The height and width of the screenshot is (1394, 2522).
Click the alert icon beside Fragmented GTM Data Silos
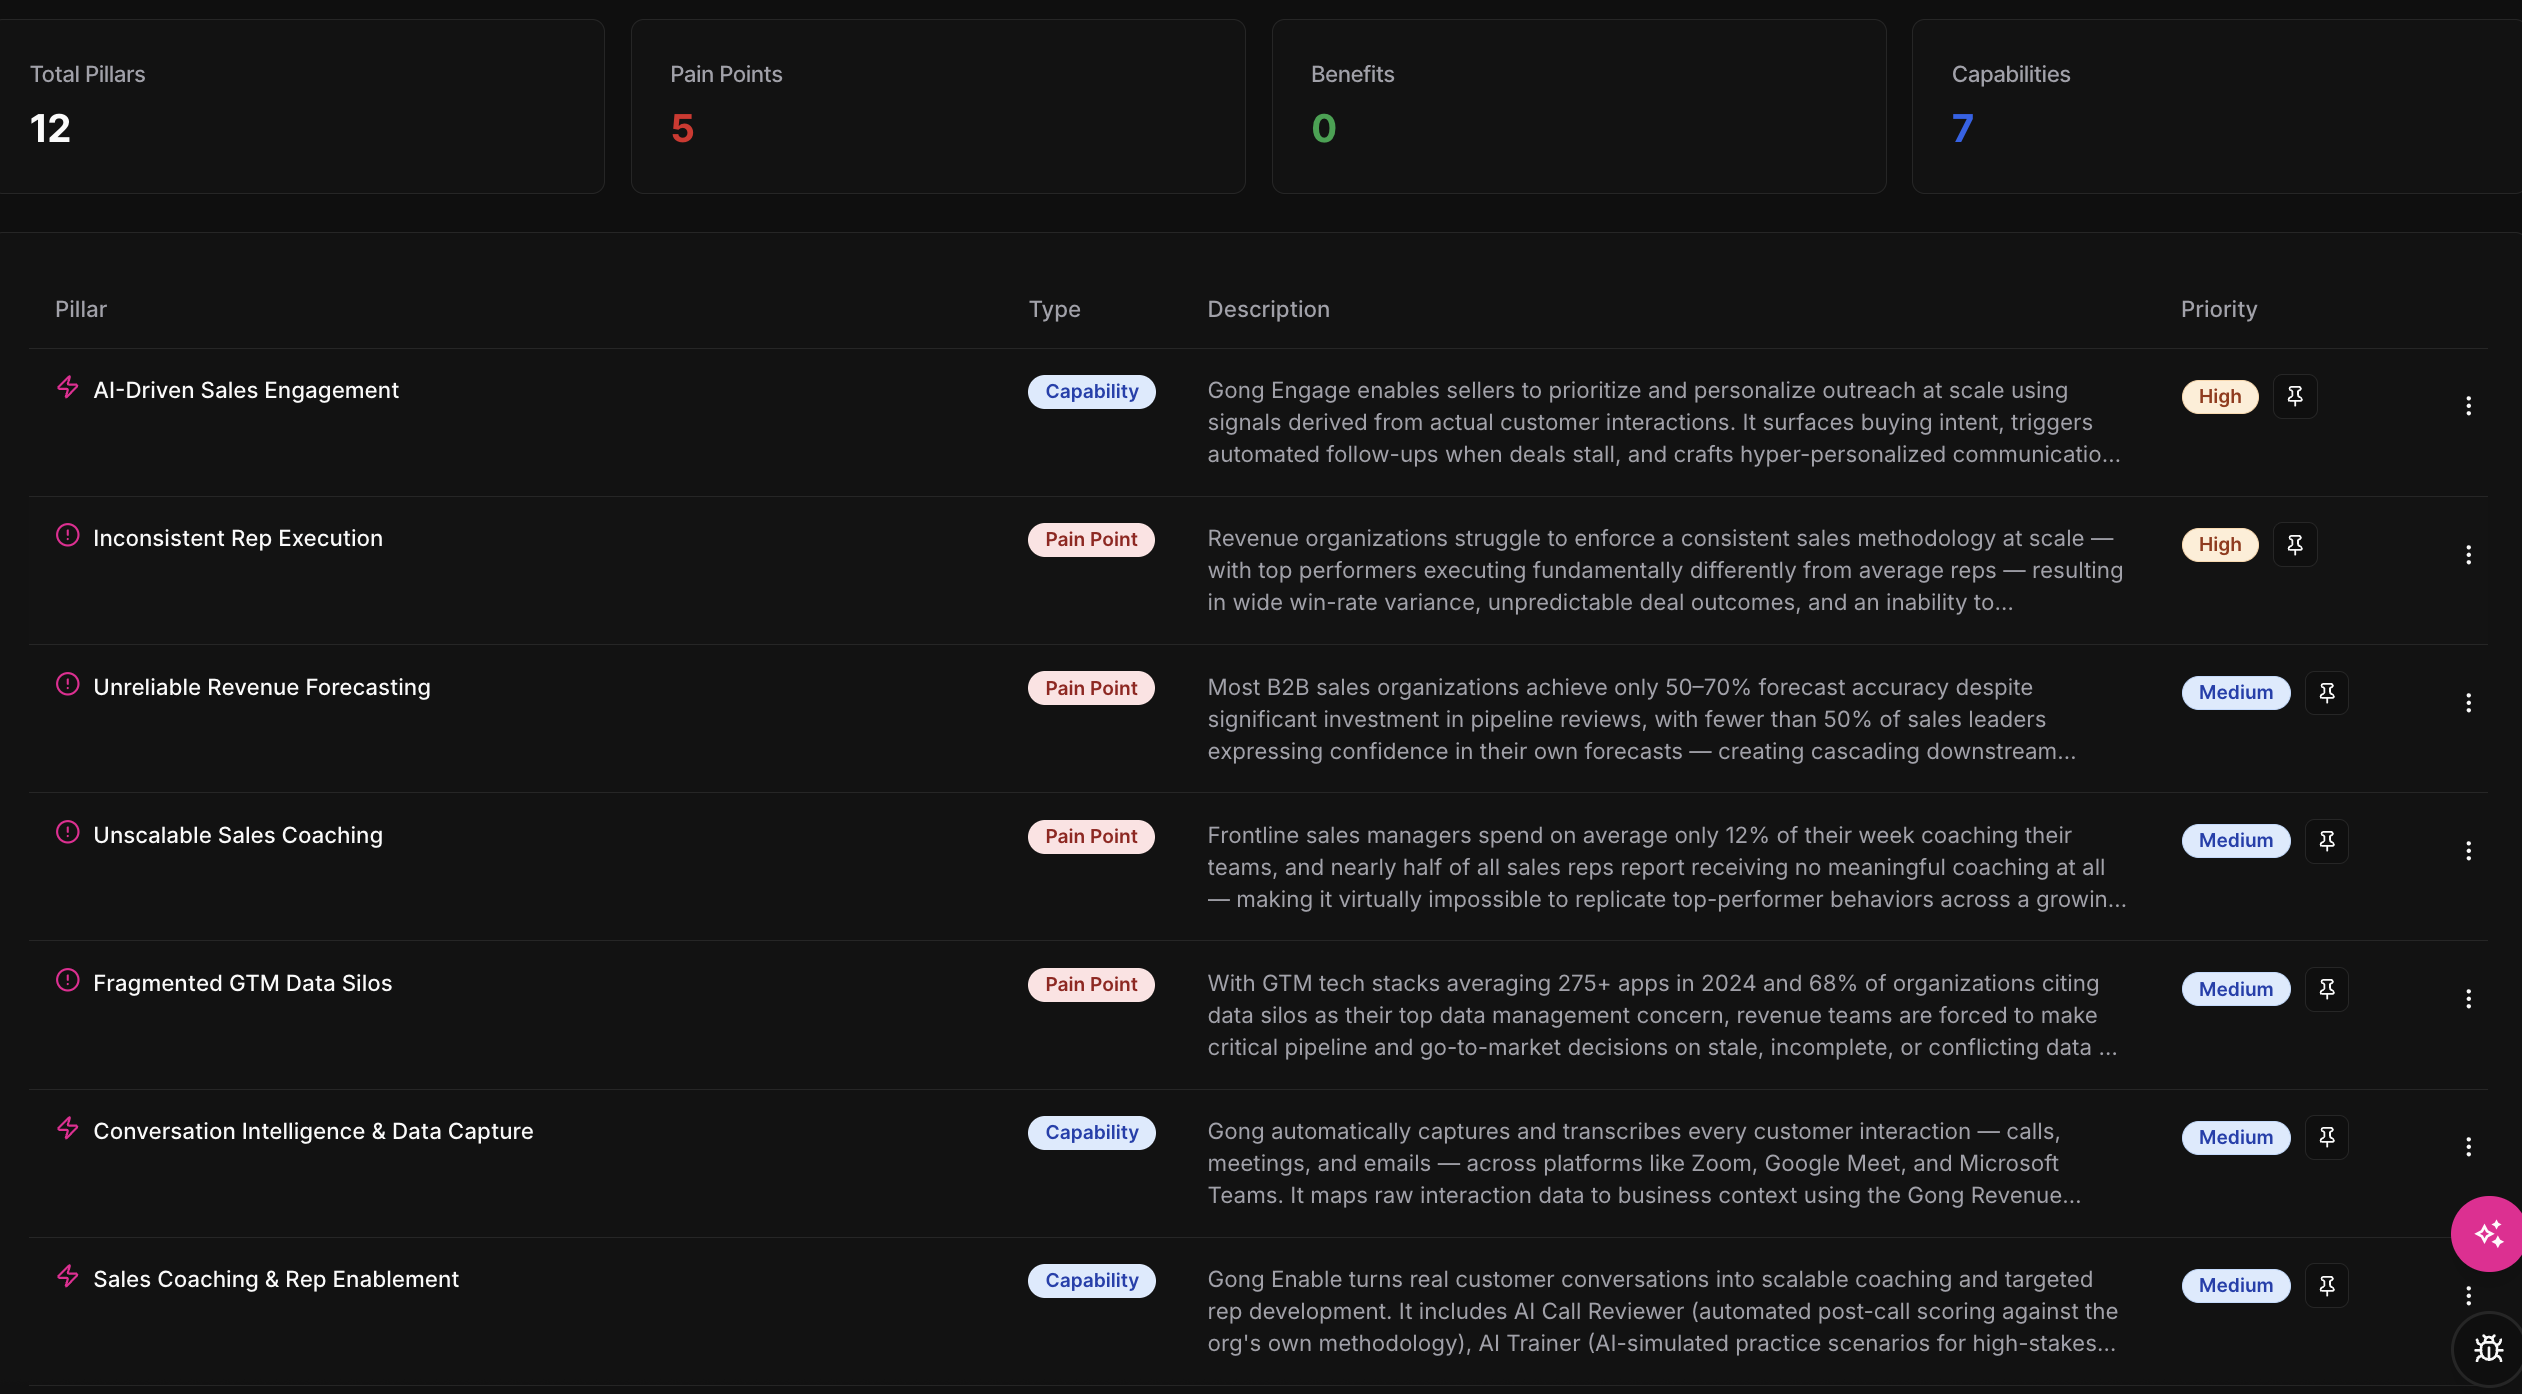[67, 980]
